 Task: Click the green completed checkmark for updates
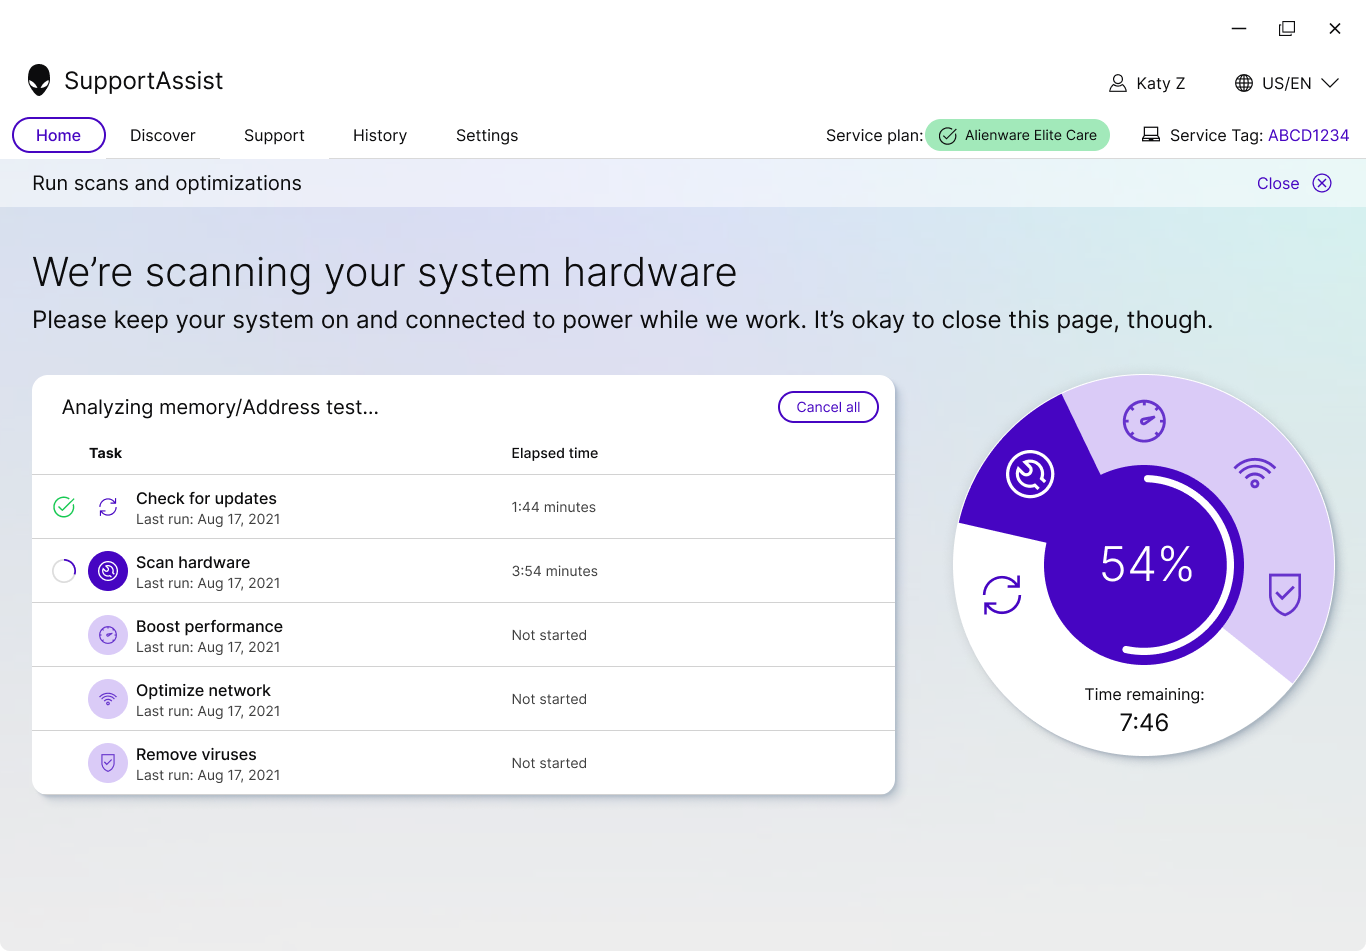[x=64, y=507]
